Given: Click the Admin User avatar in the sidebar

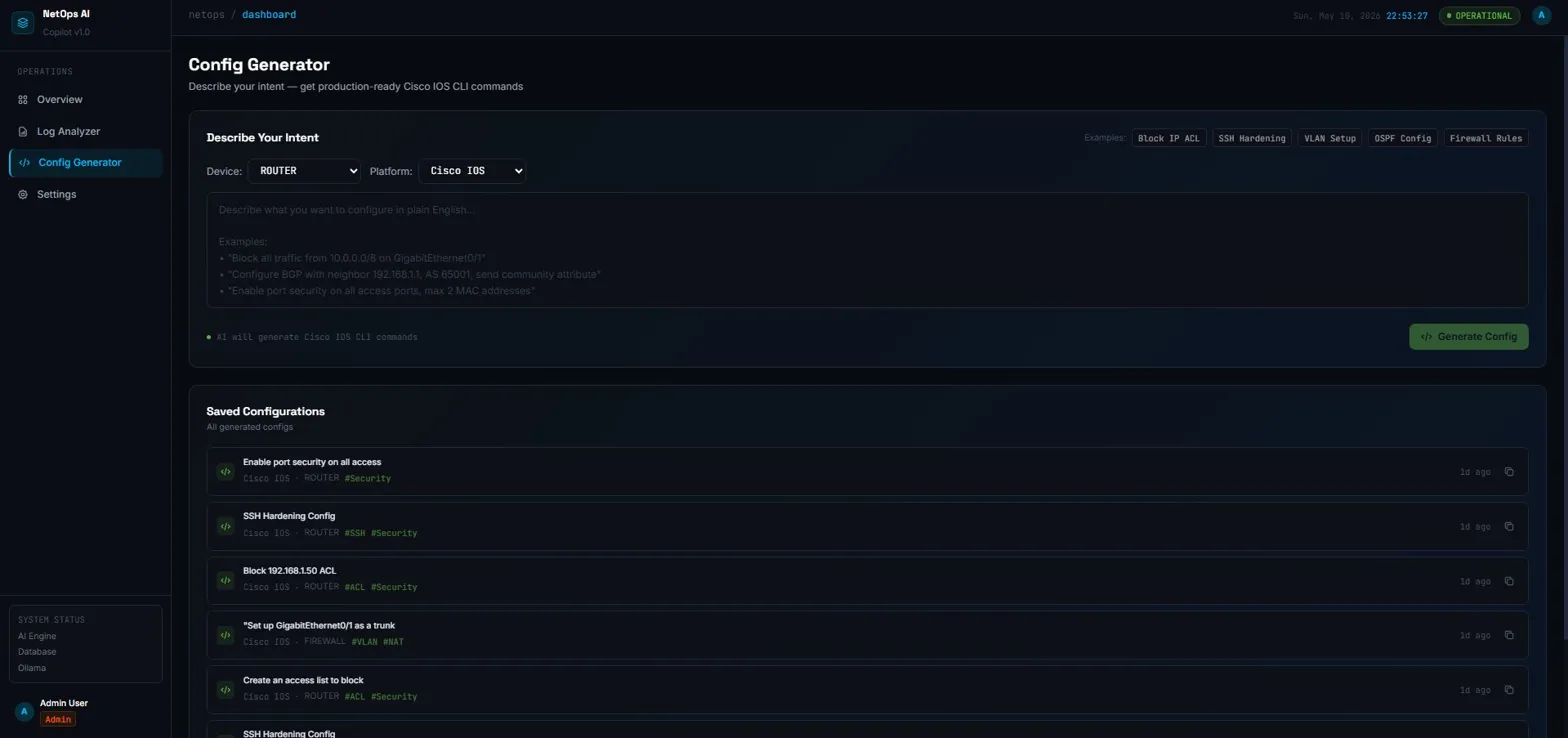Looking at the screenshot, I should coord(24,711).
